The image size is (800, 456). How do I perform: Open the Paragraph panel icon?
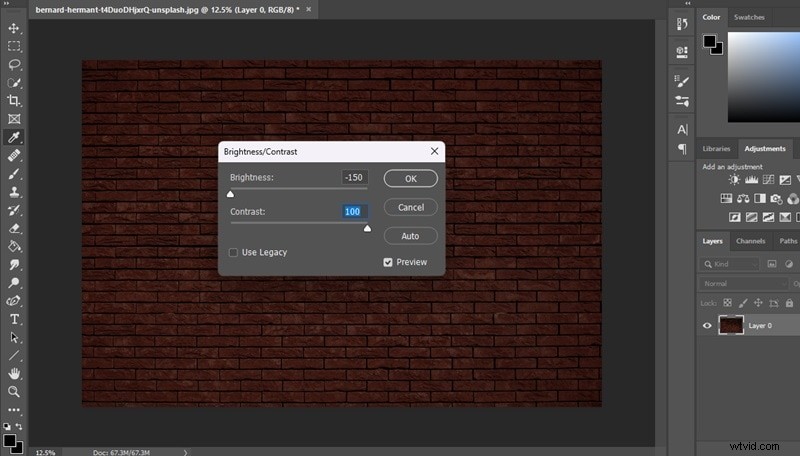click(682, 149)
